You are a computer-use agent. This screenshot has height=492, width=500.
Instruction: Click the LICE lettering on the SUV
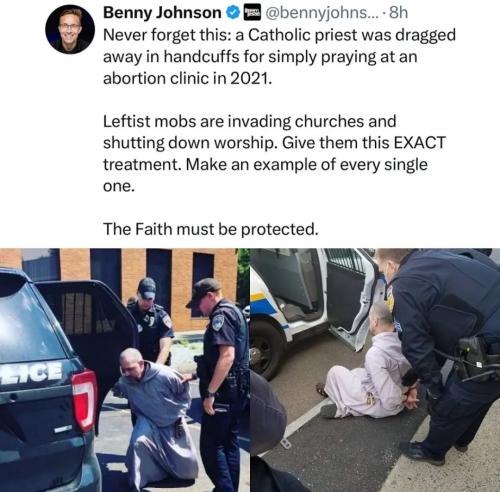click(32, 373)
